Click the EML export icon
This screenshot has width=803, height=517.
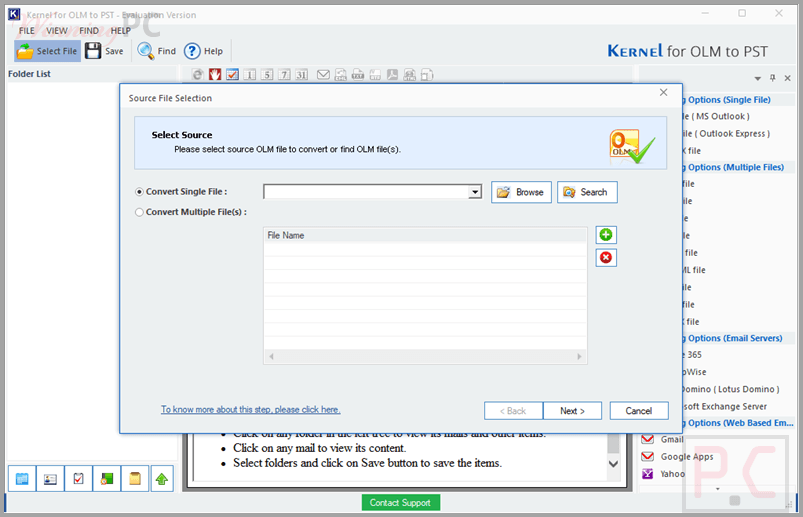341,75
